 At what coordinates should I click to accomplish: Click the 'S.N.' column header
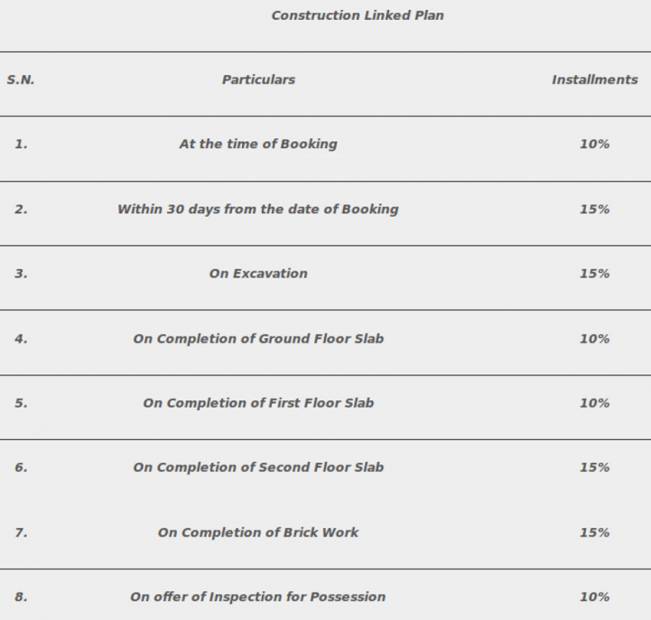click(x=20, y=80)
